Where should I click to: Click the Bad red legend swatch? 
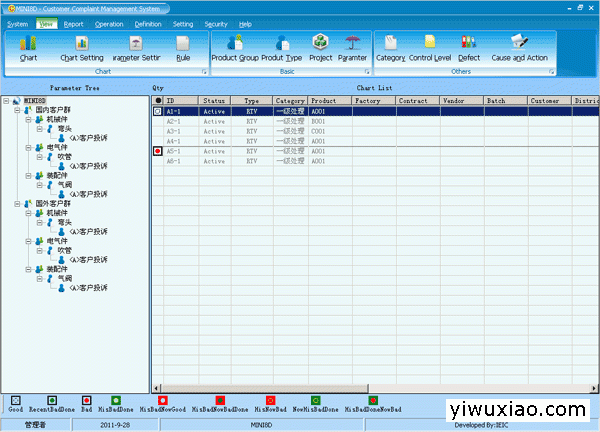[87, 400]
